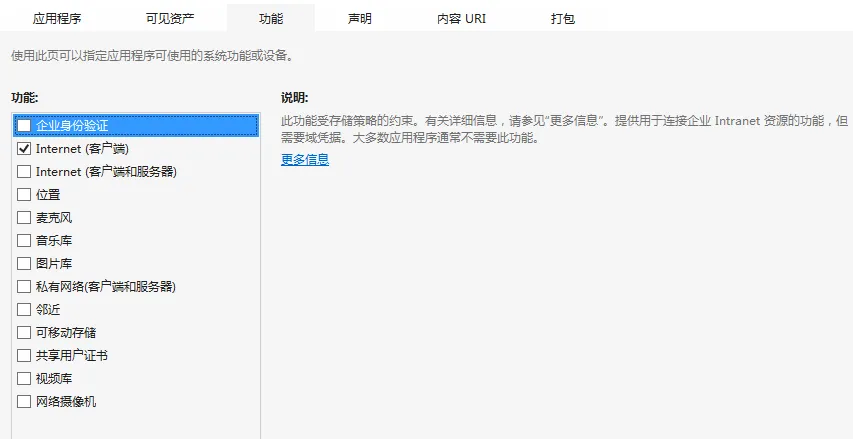Enable Internet (客户端和服务器) checkbox
The height and width of the screenshot is (439, 853).
pyautogui.click(x=24, y=172)
